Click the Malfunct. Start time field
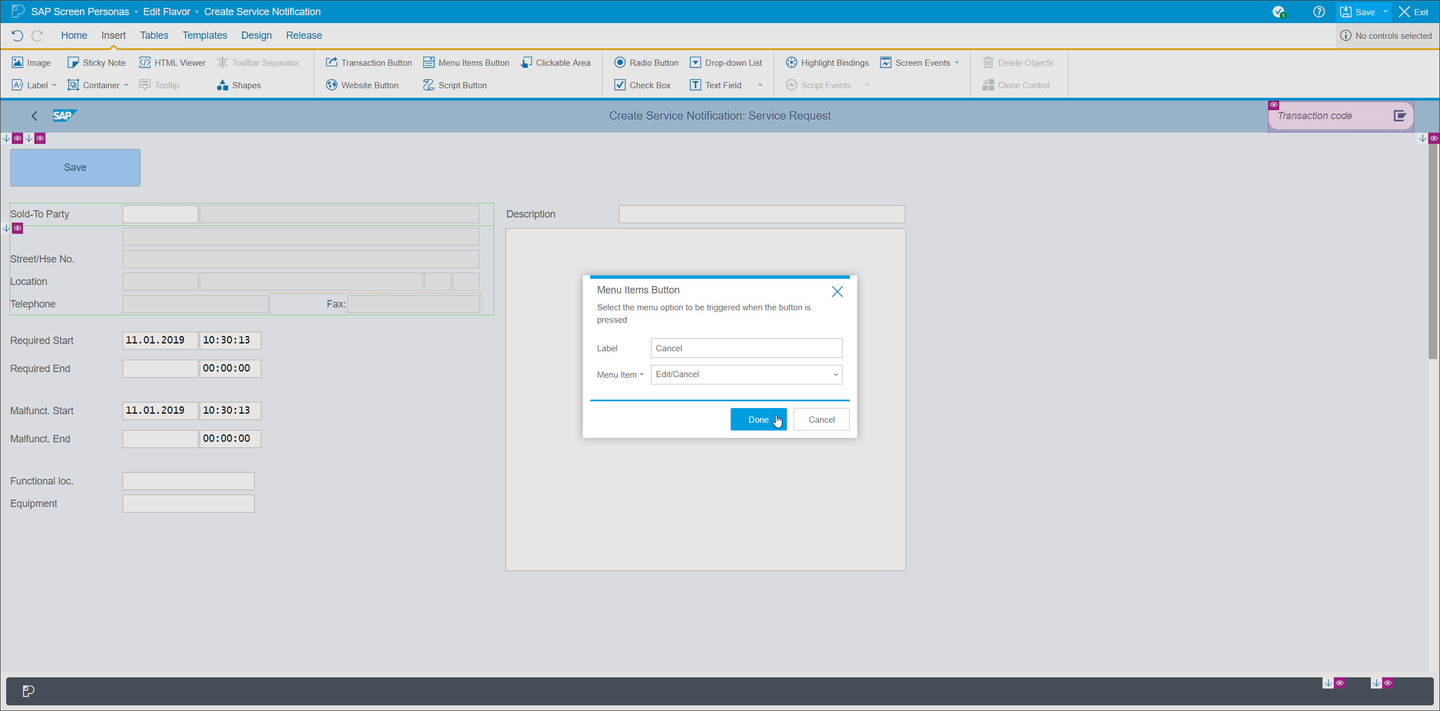 (231, 410)
